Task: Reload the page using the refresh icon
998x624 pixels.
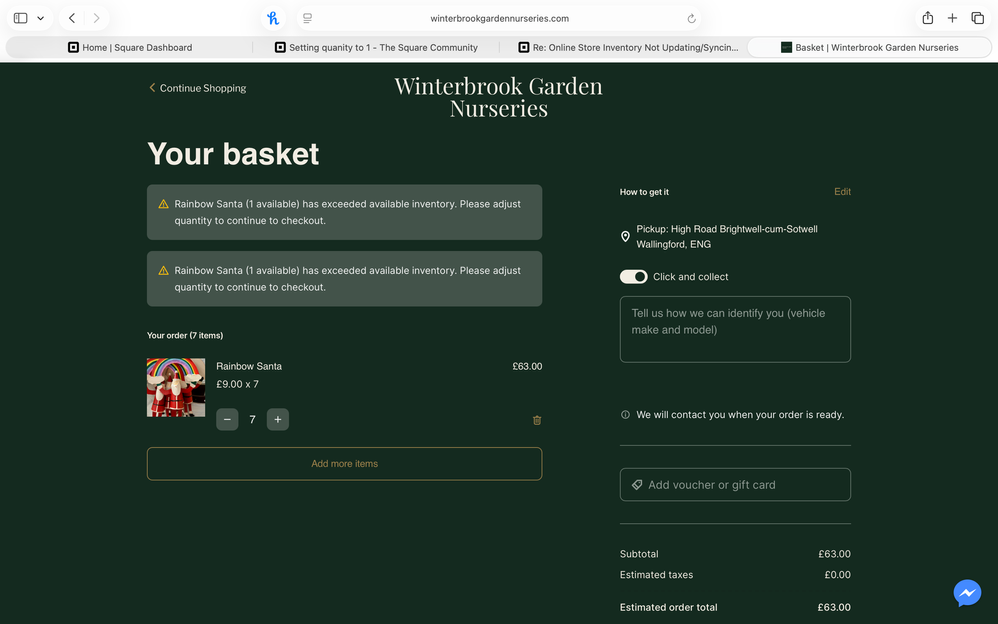Action: click(x=691, y=17)
